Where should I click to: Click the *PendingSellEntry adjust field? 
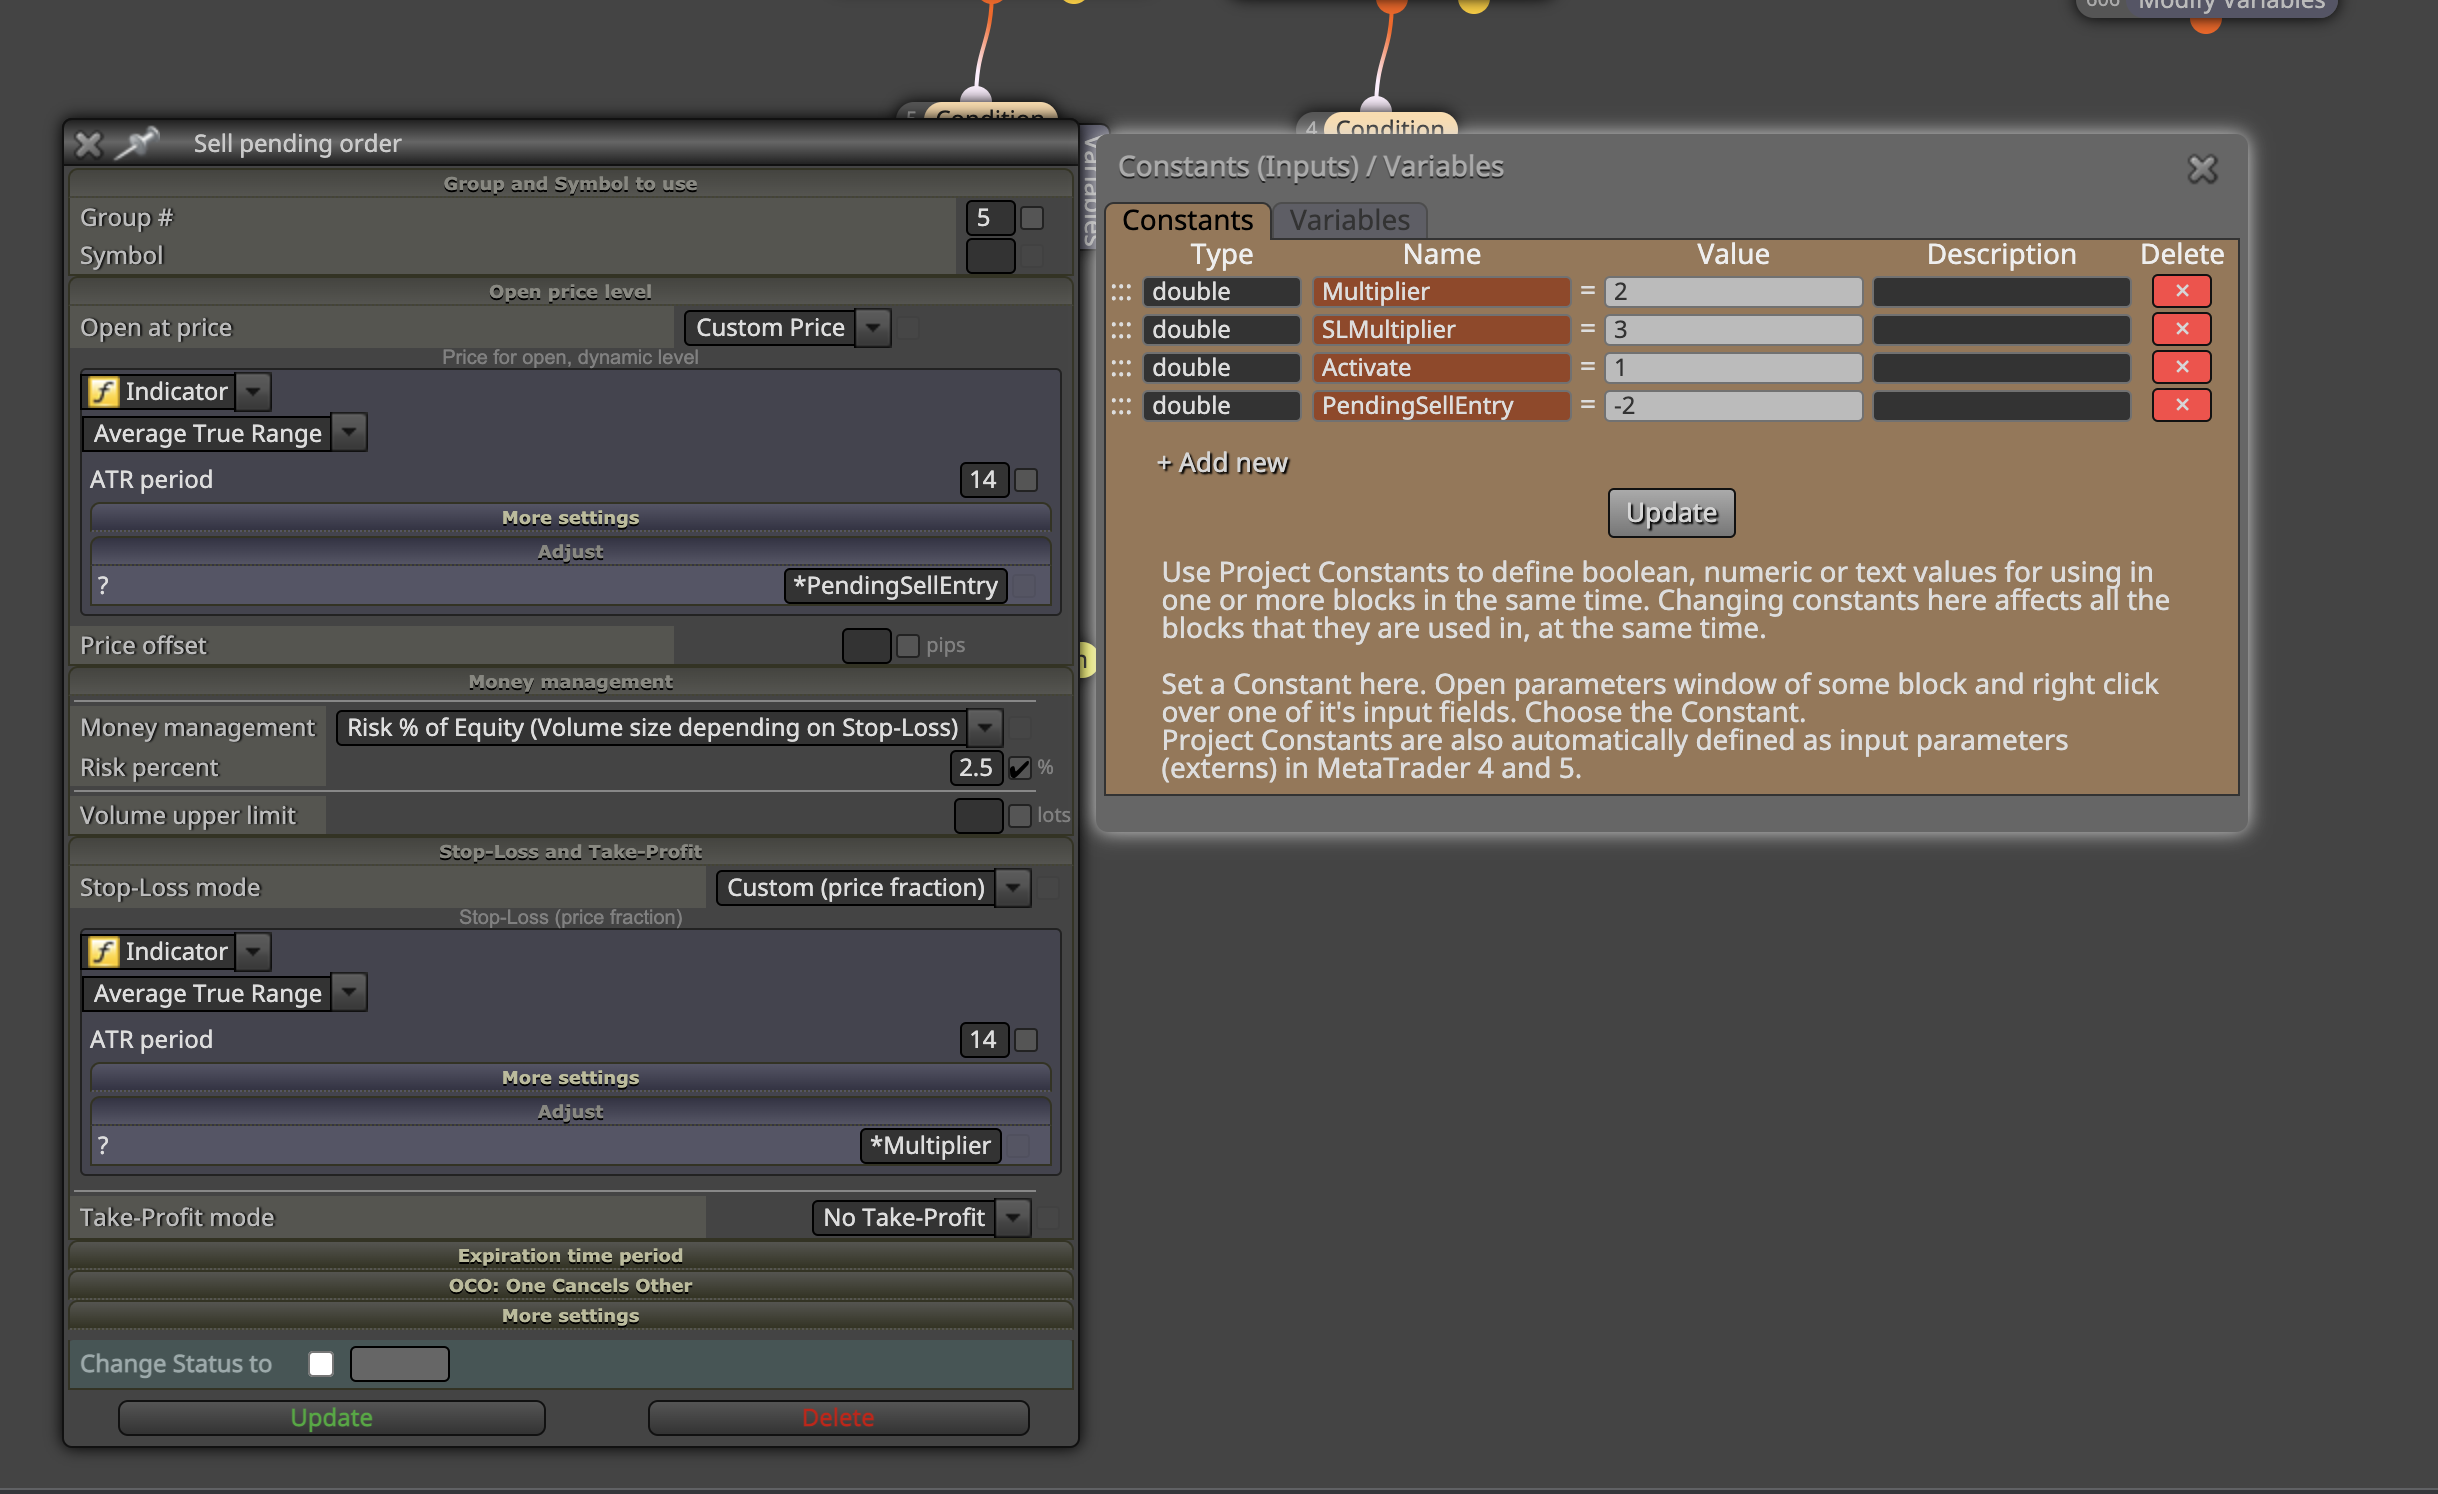coord(895,586)
